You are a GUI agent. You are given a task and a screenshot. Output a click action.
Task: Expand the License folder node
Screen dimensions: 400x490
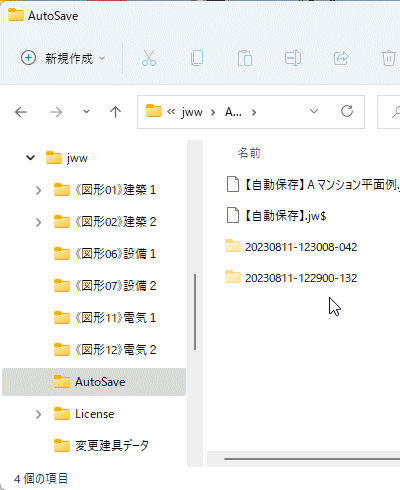39,414
